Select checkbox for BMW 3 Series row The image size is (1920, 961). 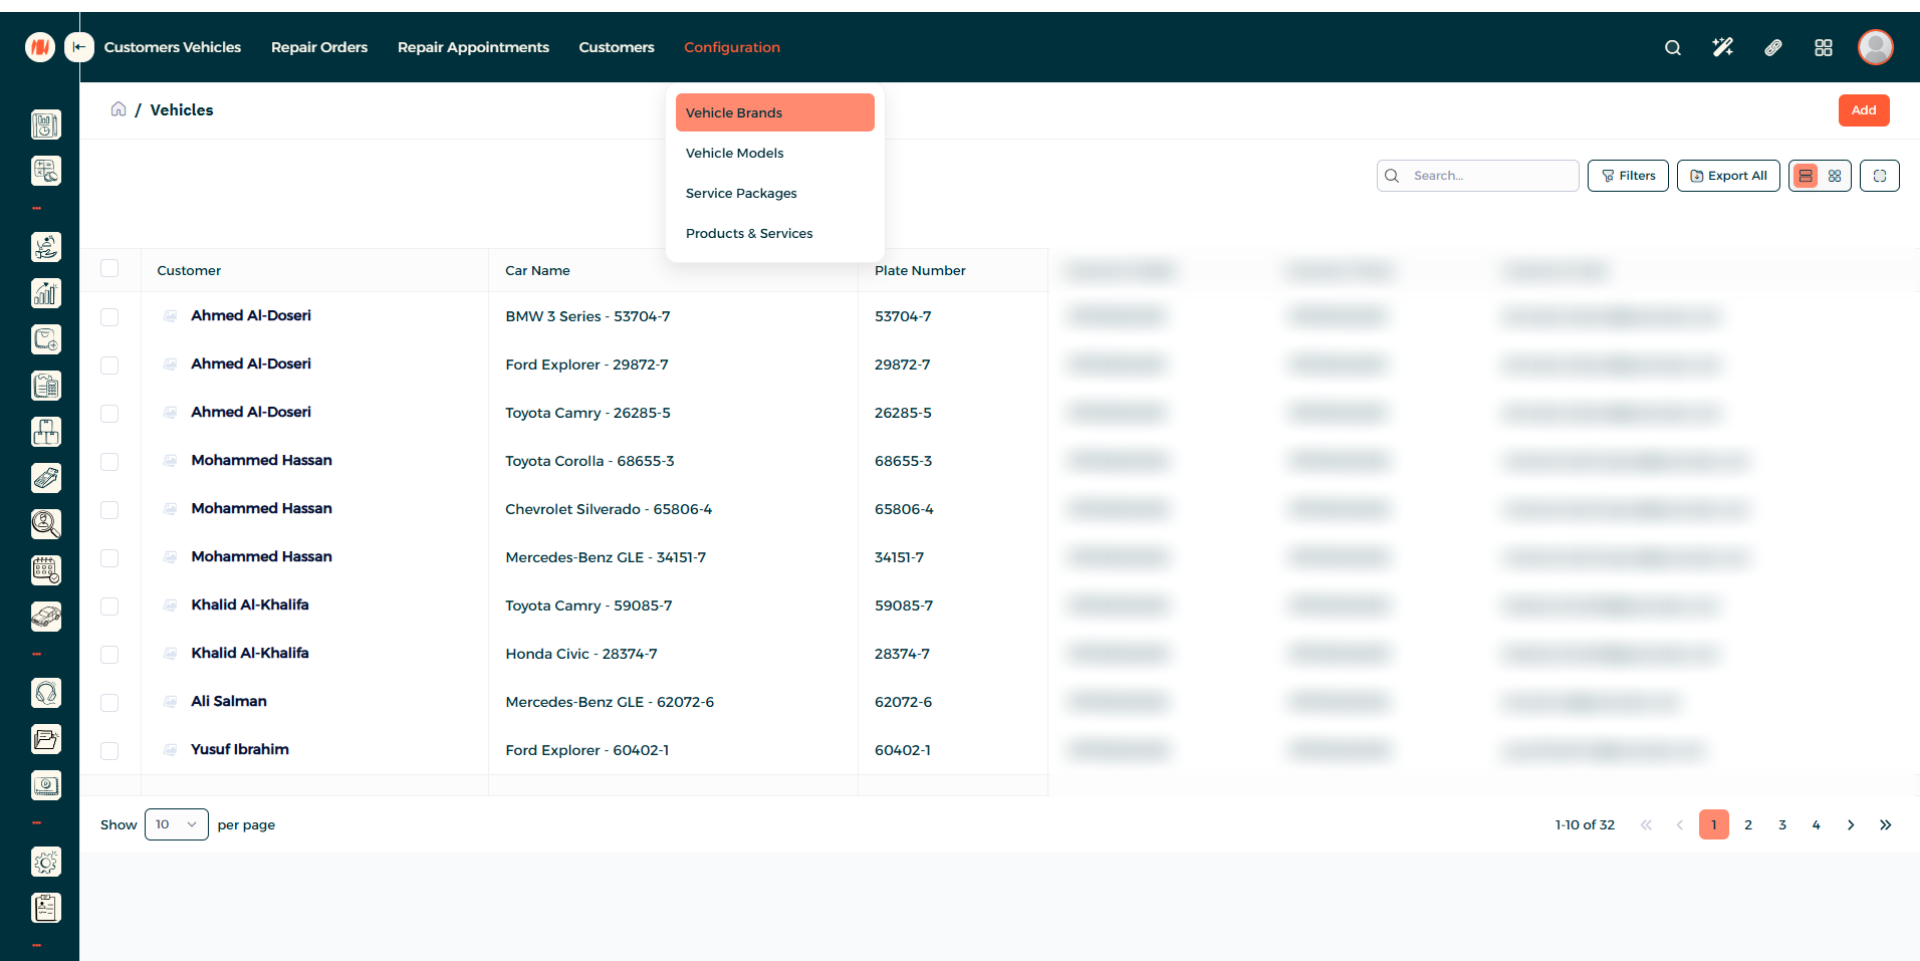pyautogui.click(x=110, y=317)
